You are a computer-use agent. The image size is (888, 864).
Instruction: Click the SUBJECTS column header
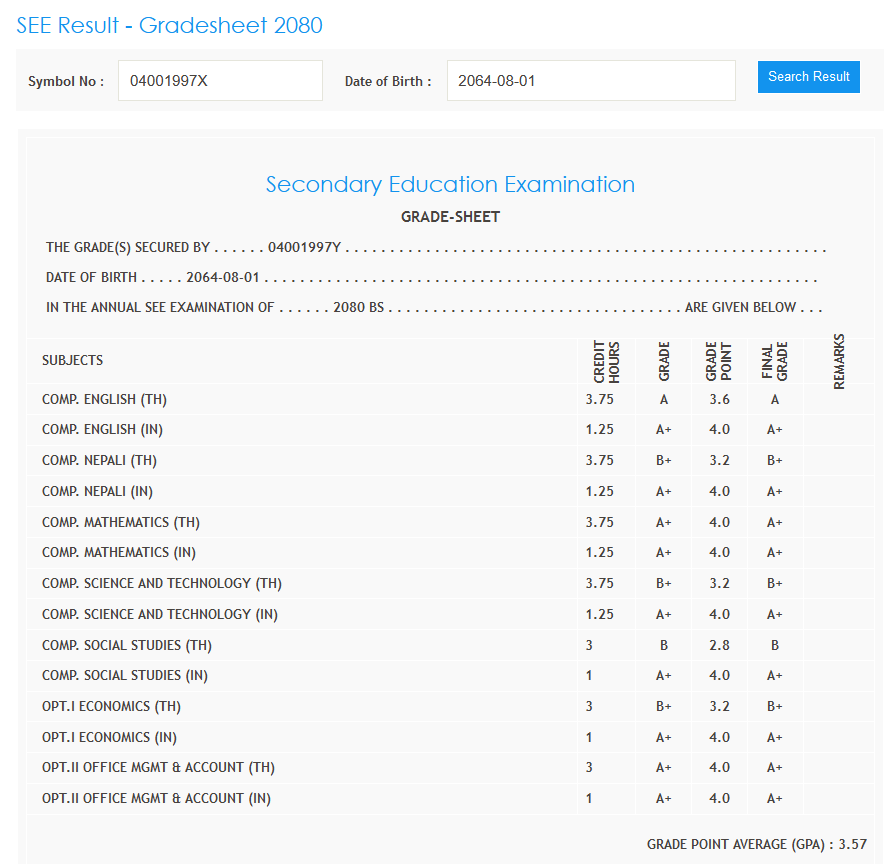click(73, 360)
